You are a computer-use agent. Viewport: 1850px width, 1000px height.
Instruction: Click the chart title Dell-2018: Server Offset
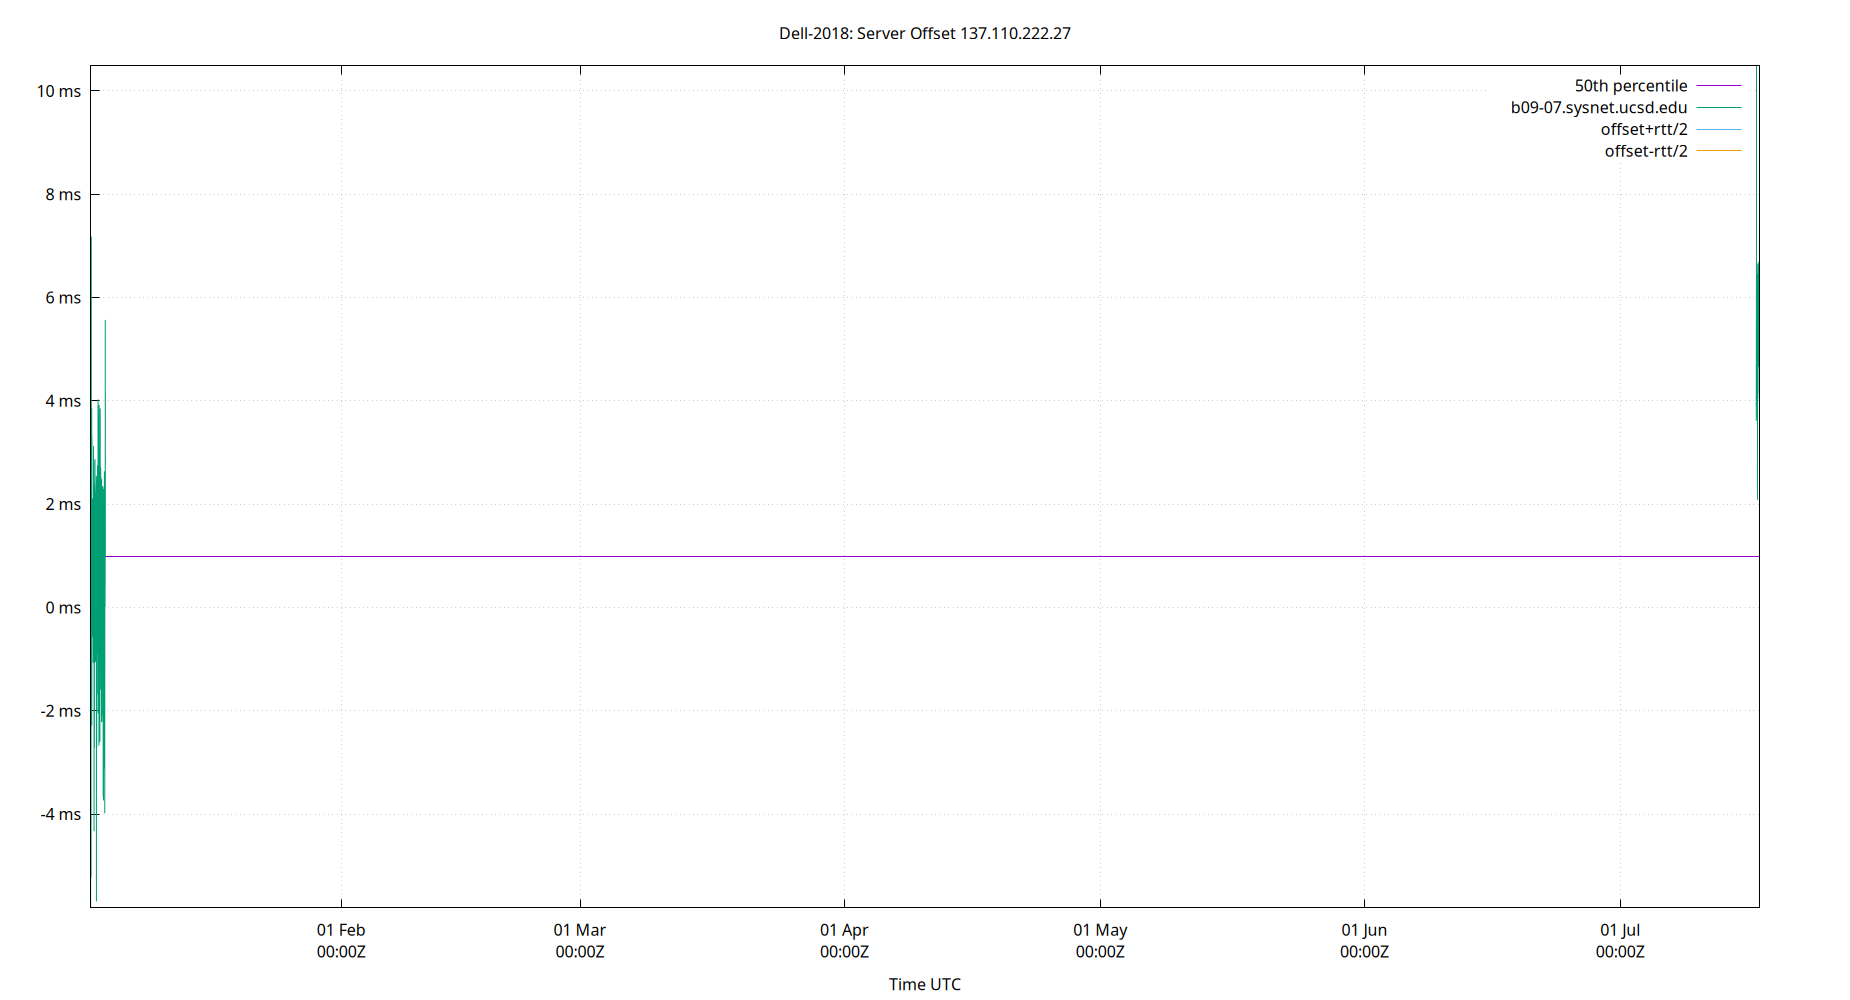click(x=923, y=33)
